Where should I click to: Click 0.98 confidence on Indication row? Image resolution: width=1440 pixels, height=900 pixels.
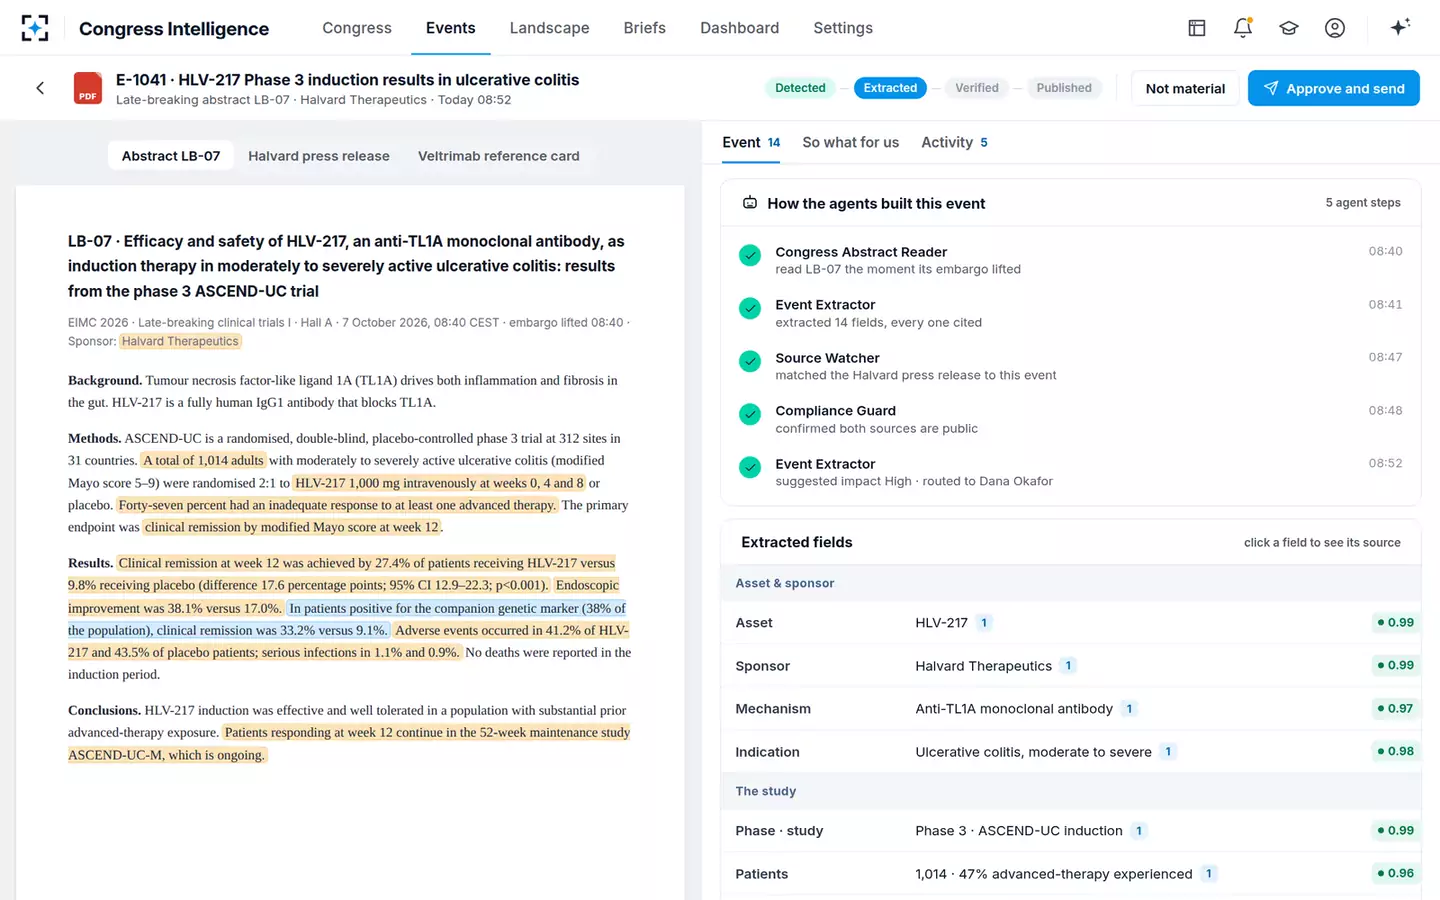[1396, 751]
